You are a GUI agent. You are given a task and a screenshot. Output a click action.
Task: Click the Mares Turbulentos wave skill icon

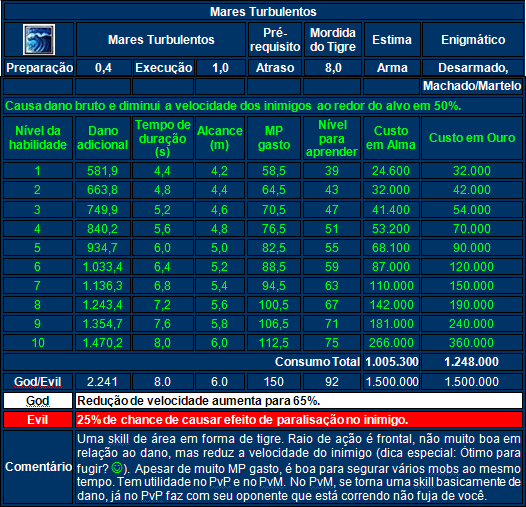(x=39, y=40)
